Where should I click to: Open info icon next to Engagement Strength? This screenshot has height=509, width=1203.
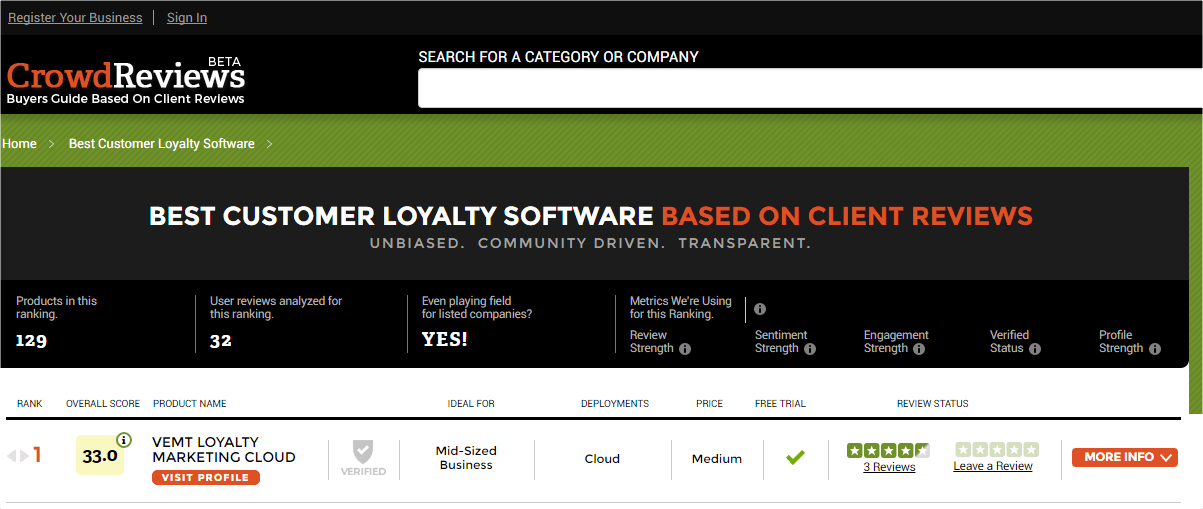tap(919, 349)
